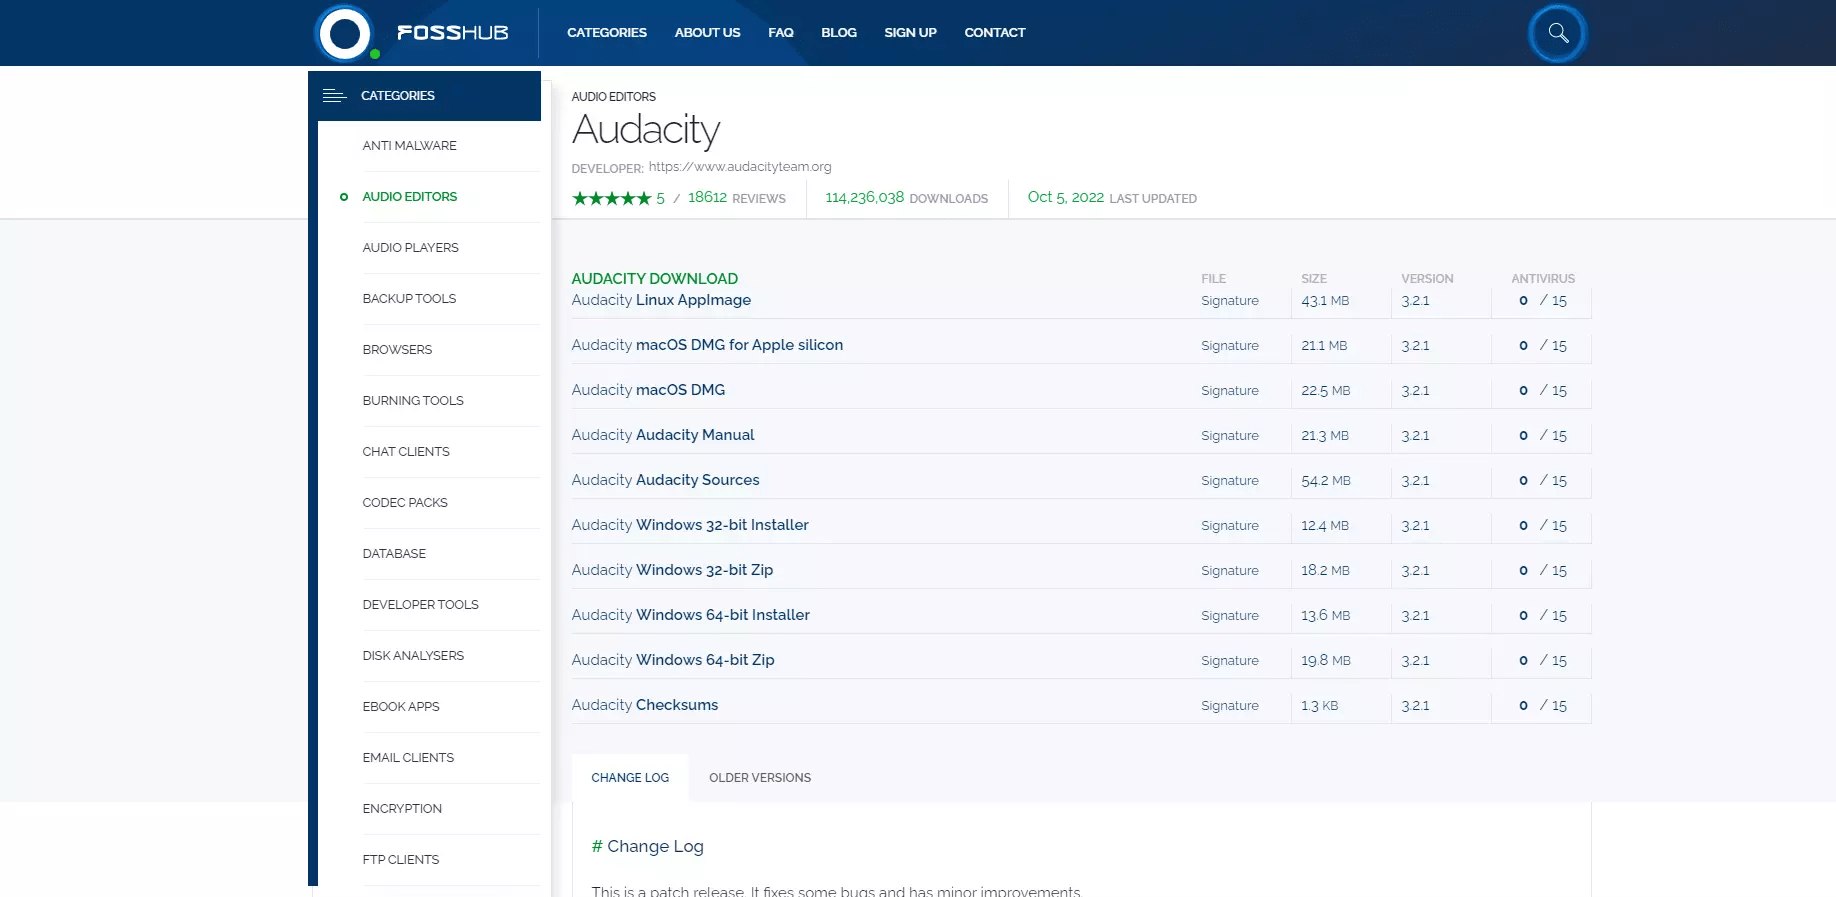Switch to CHANGE LOG tab
Viewport: 1836px width, 897px height.
[630, 777]
